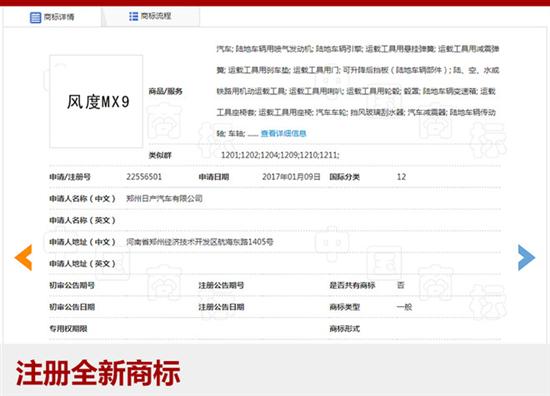
Task: Select international class value 12
Action: click(x=401, y=177)
